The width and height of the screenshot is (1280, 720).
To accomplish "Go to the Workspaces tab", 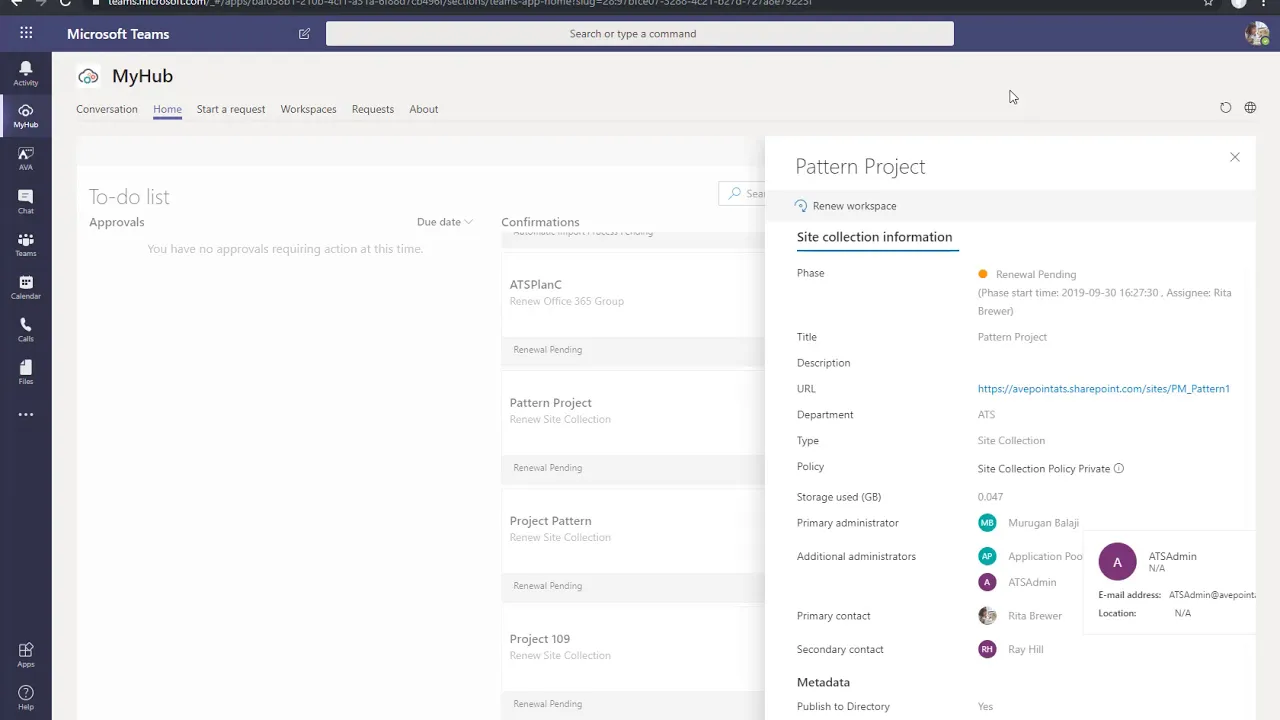I will pyautogui.click(x=308, y=109).
